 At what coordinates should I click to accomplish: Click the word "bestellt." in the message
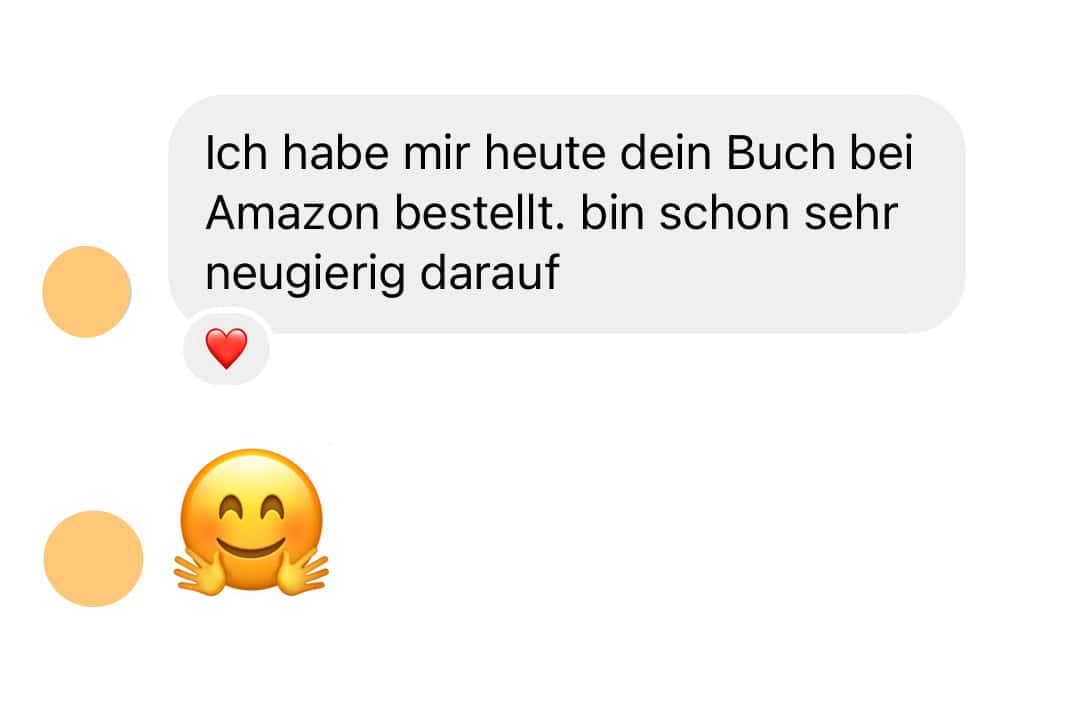pyautogui.click(x=480, y=214)
